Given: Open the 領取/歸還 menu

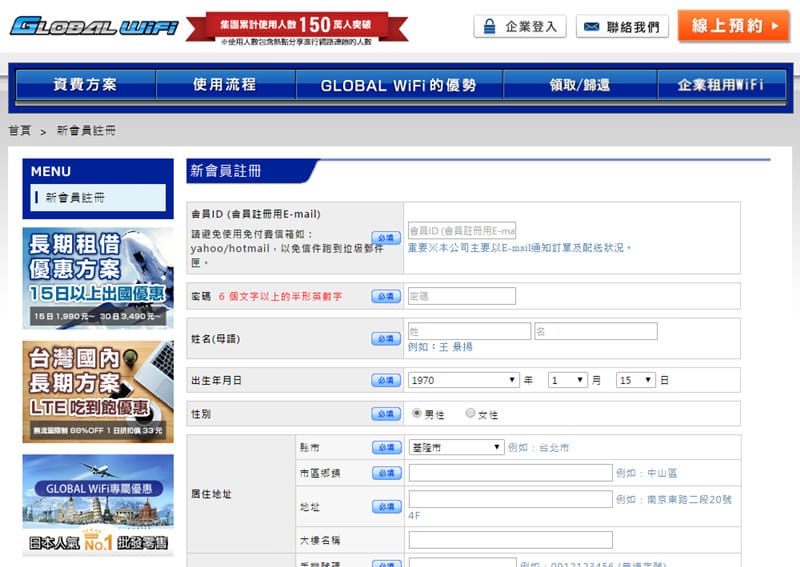Looking at the screenshot, I should [x=580, y=85].
